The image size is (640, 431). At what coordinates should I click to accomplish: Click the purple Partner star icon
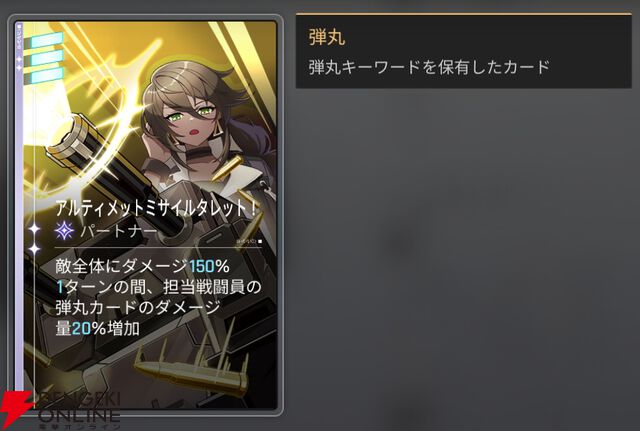[x=64, y=231]
